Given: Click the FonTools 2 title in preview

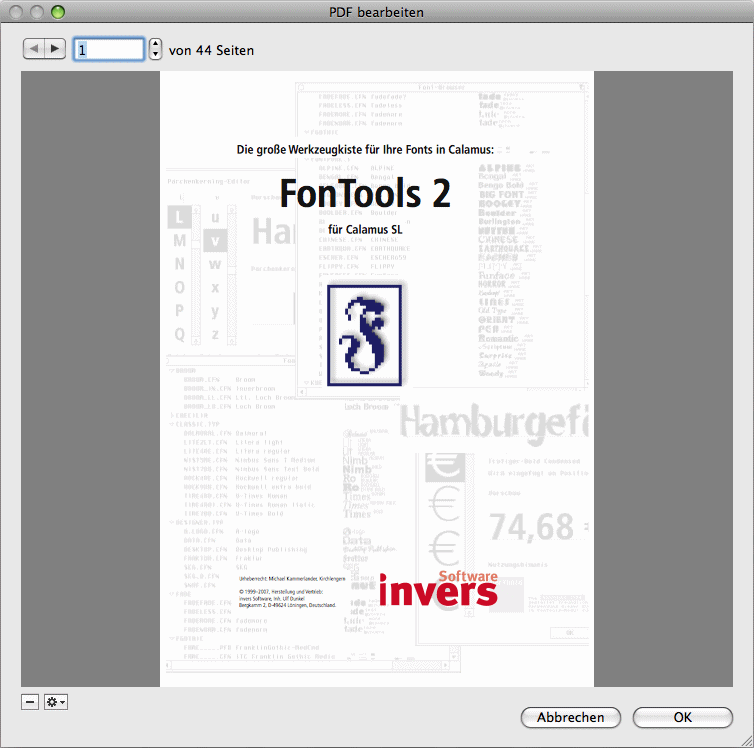Looking at the screenshot, I should [365, 193].
